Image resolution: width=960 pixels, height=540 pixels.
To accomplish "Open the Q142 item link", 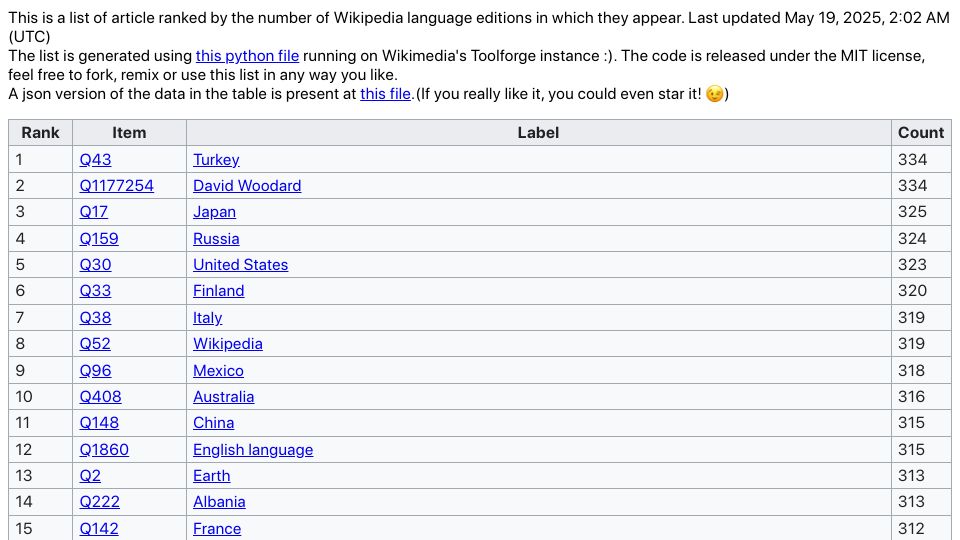I will click(x=99, y=528).
